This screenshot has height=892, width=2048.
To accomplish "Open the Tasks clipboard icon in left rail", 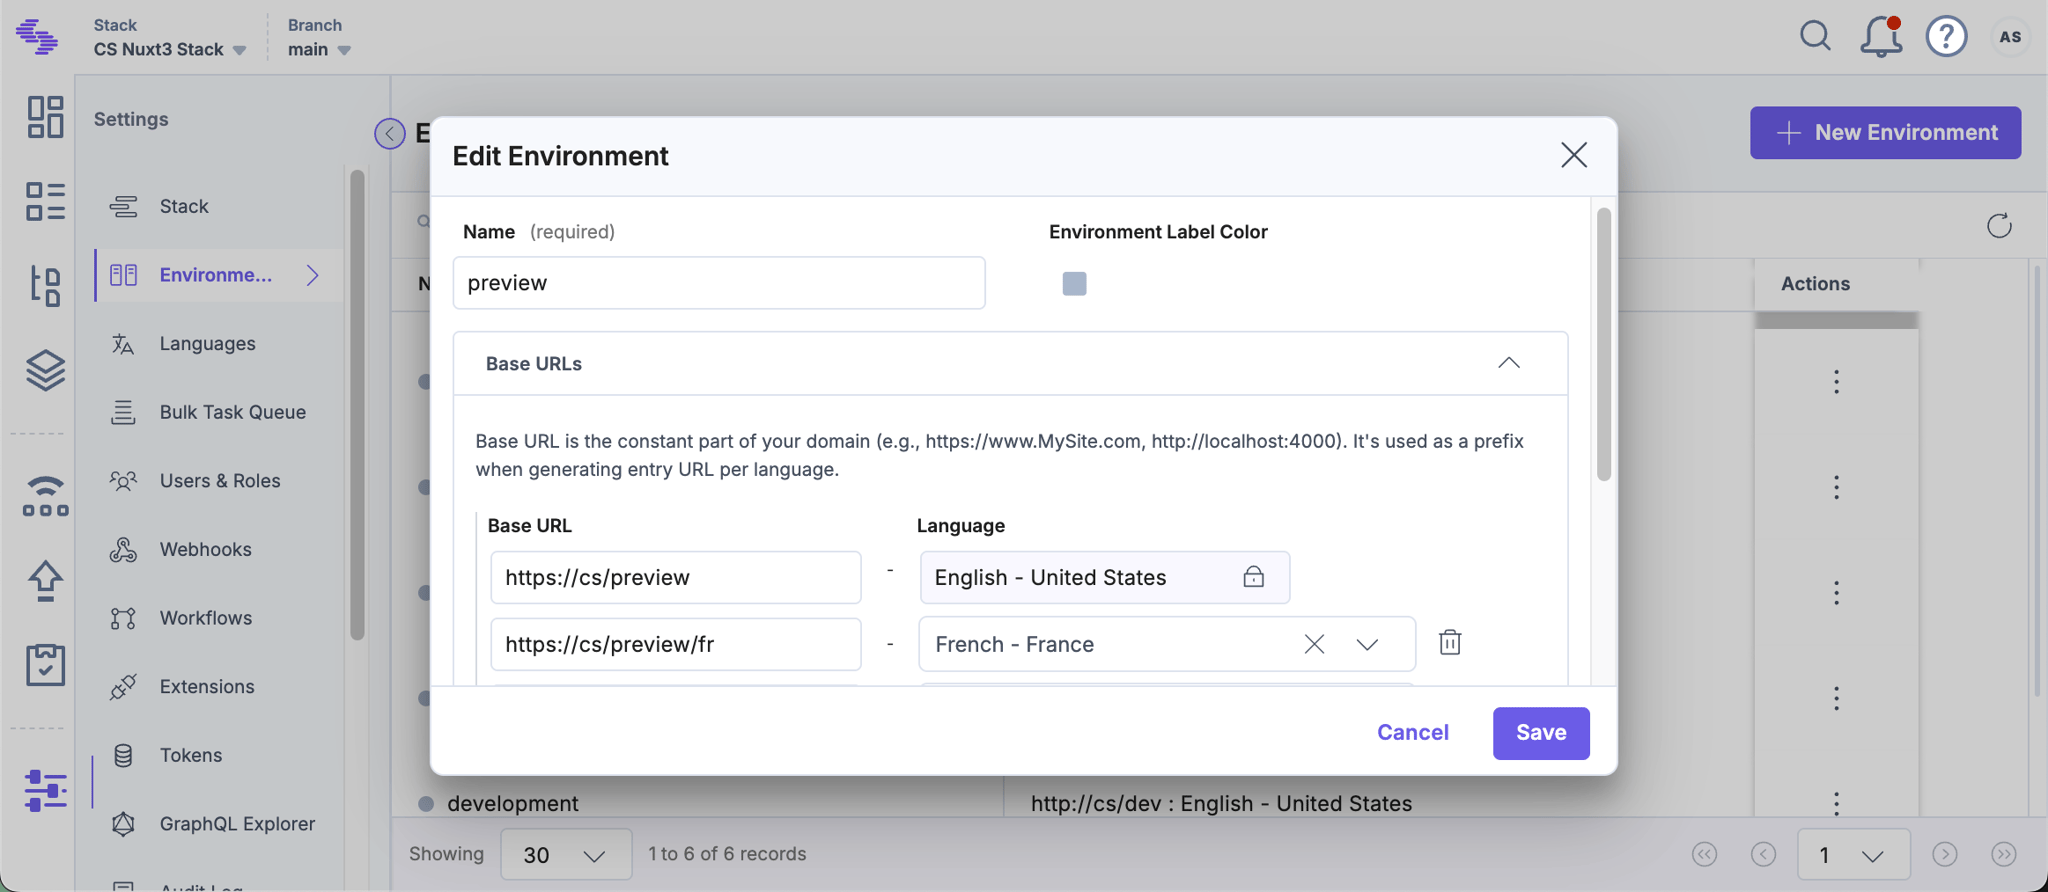I will click(45, 664).
